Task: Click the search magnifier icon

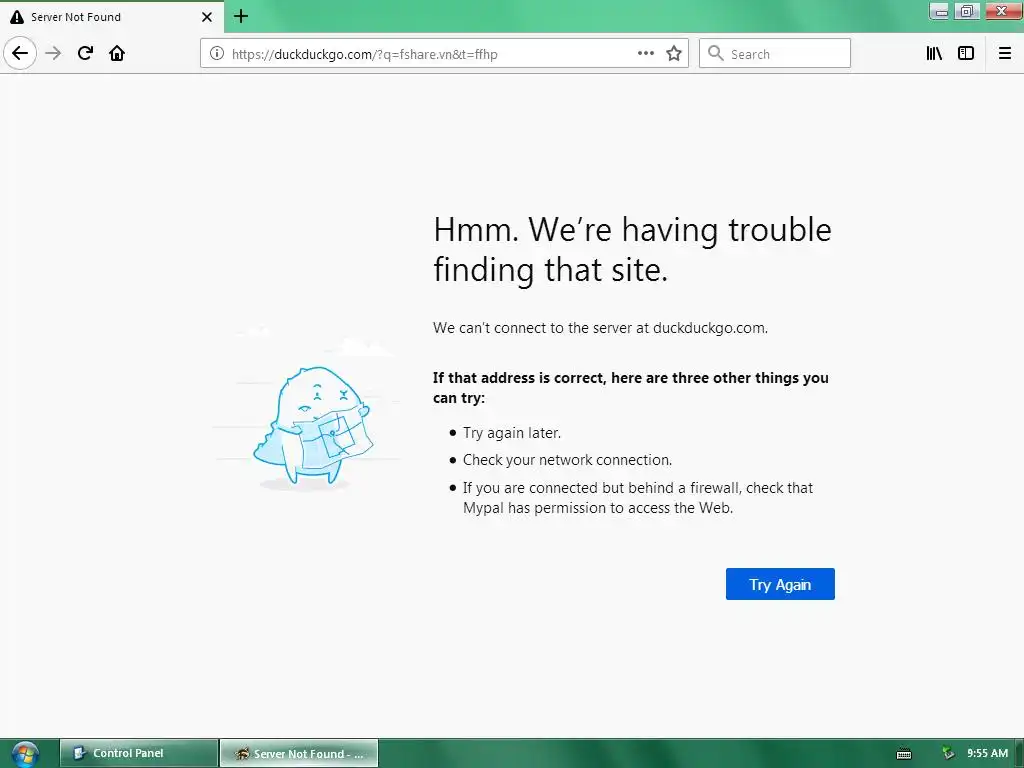Action: coord(716,54)
